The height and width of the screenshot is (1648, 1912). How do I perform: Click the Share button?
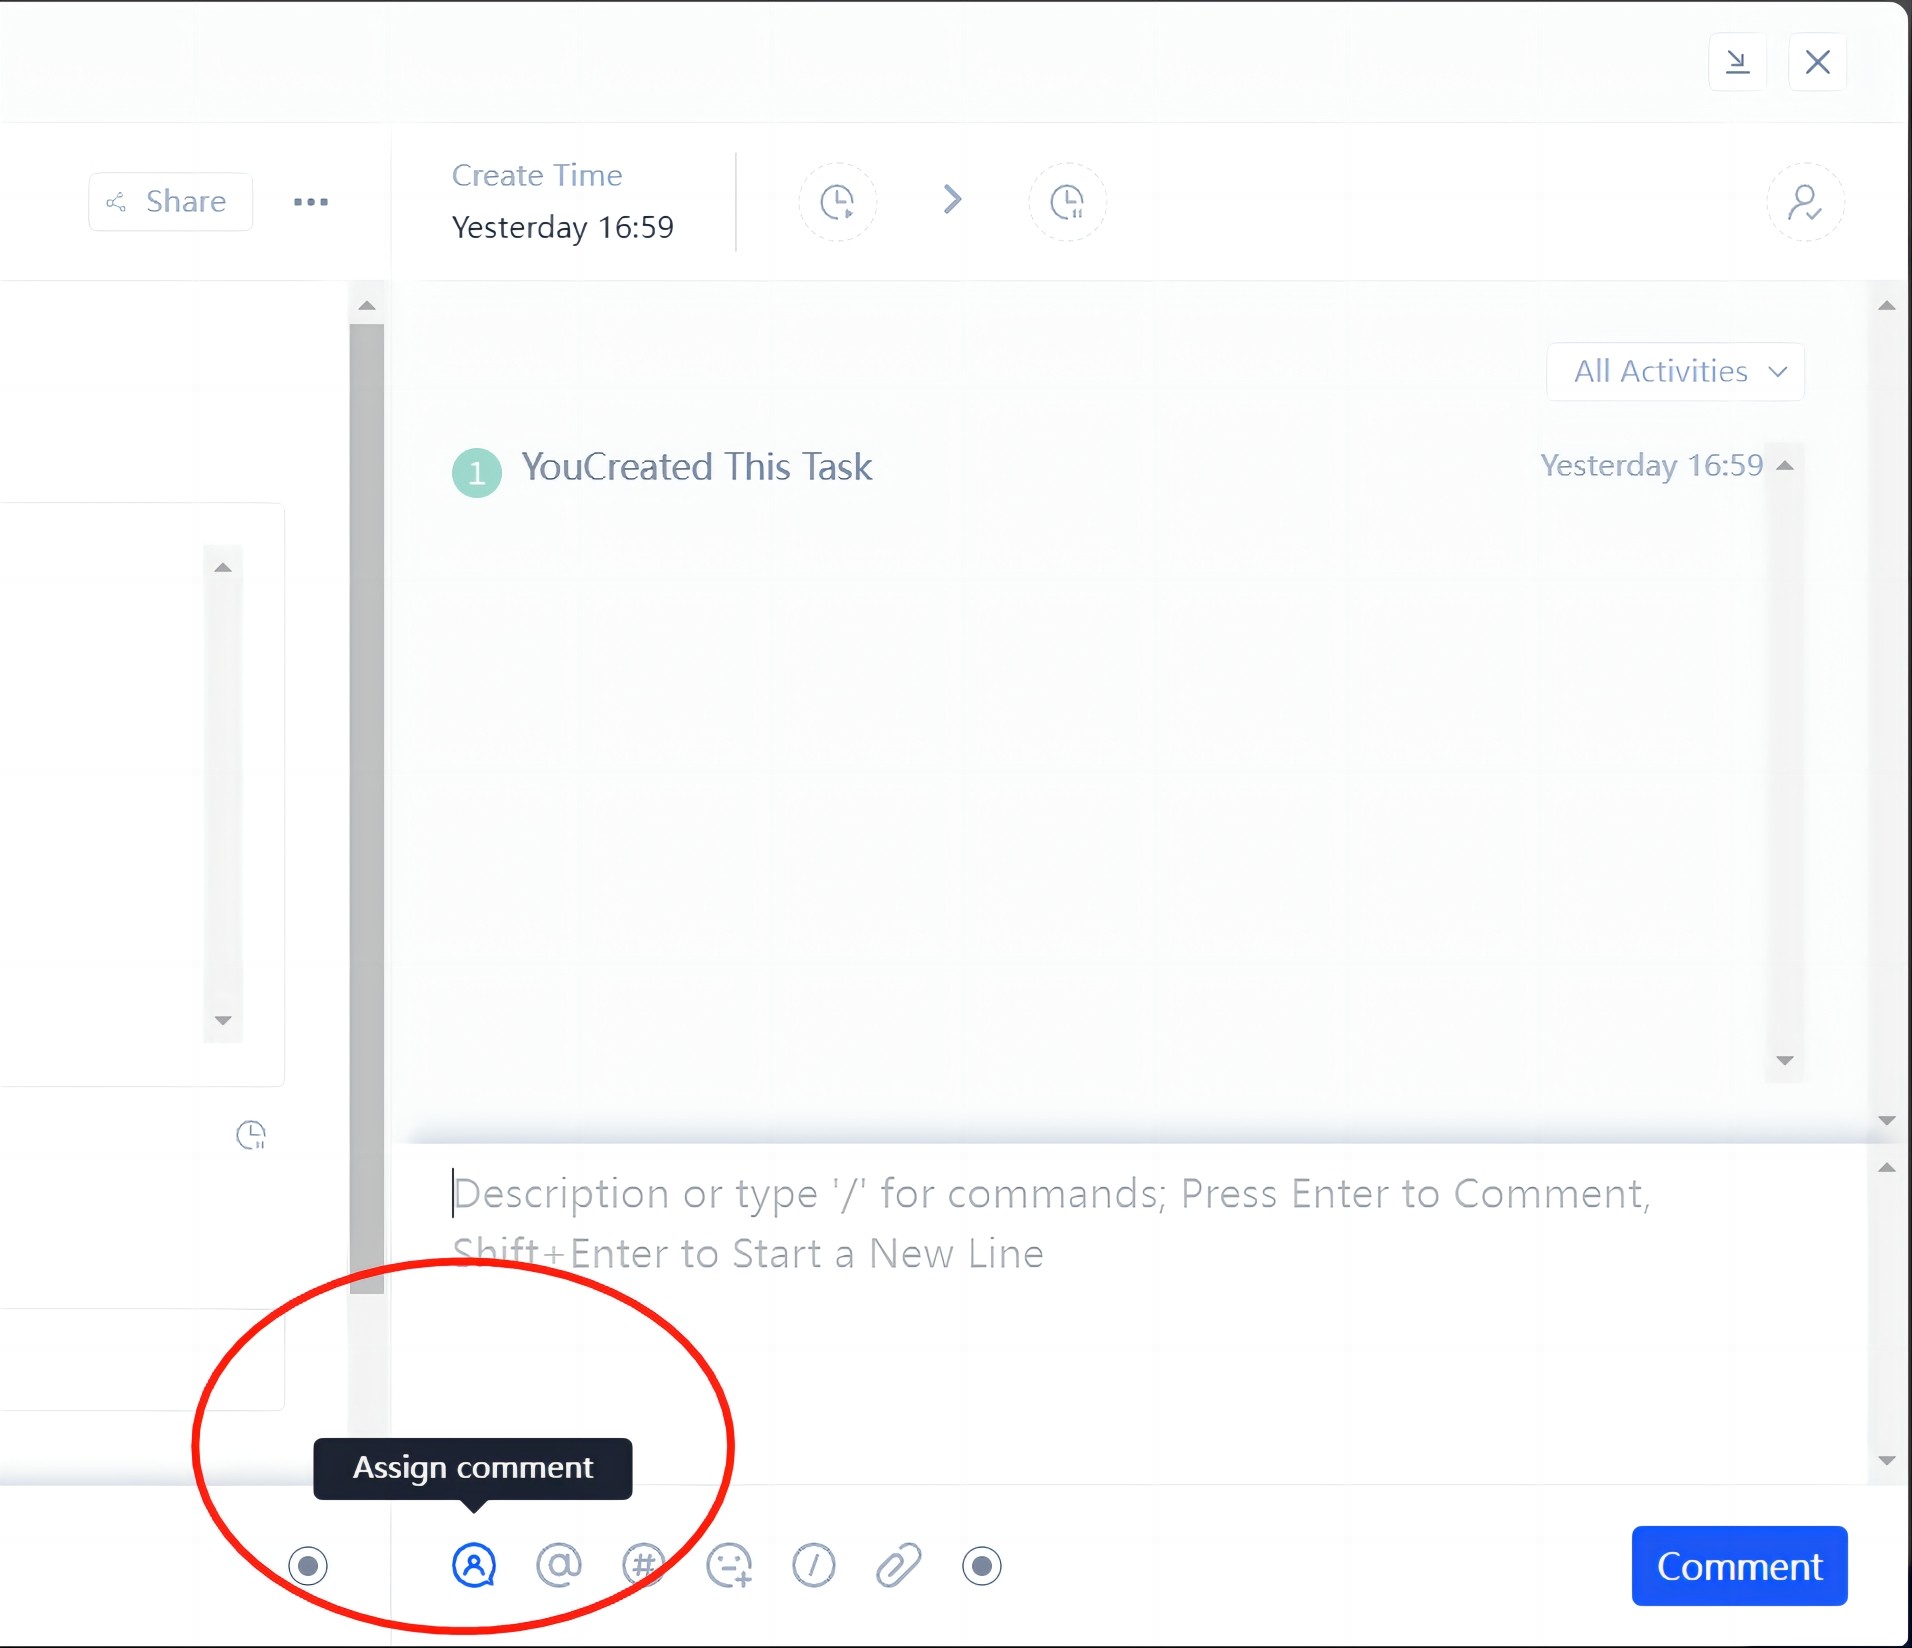[170, 202]
